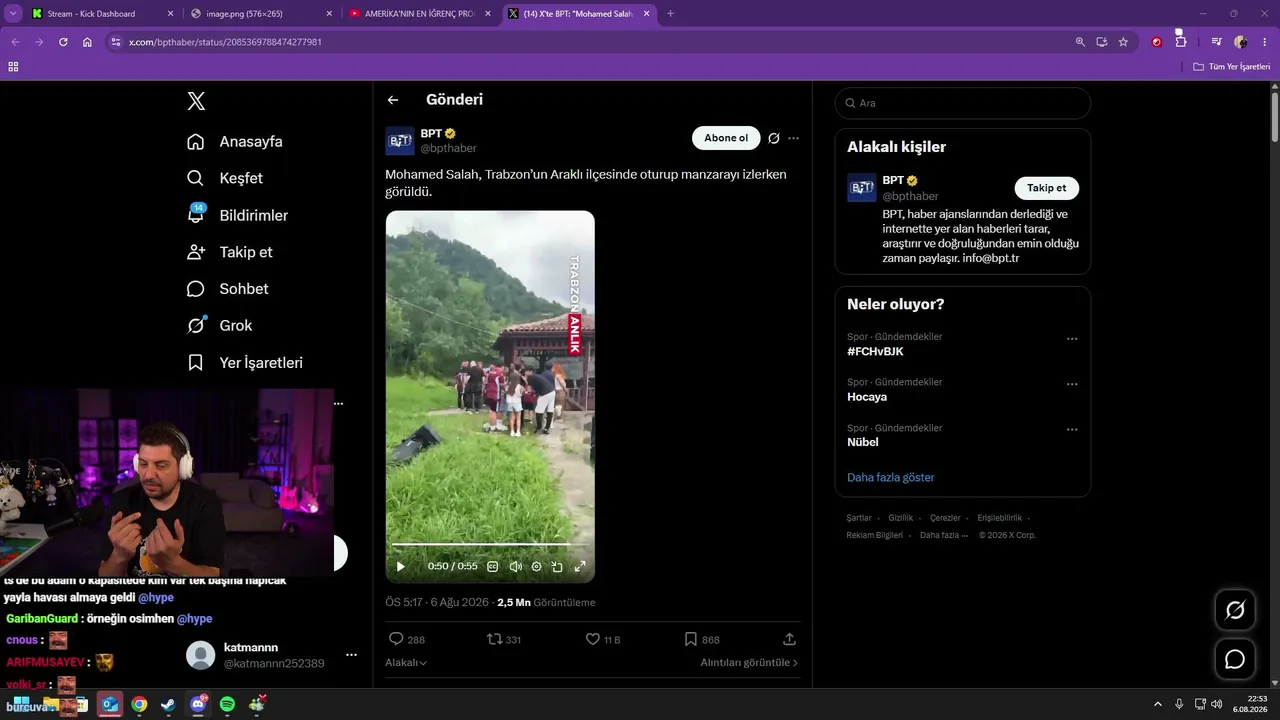Open the Şartlar footer link
The height and width of the screenshot is (720, 1280).
(x=859, y=518)
